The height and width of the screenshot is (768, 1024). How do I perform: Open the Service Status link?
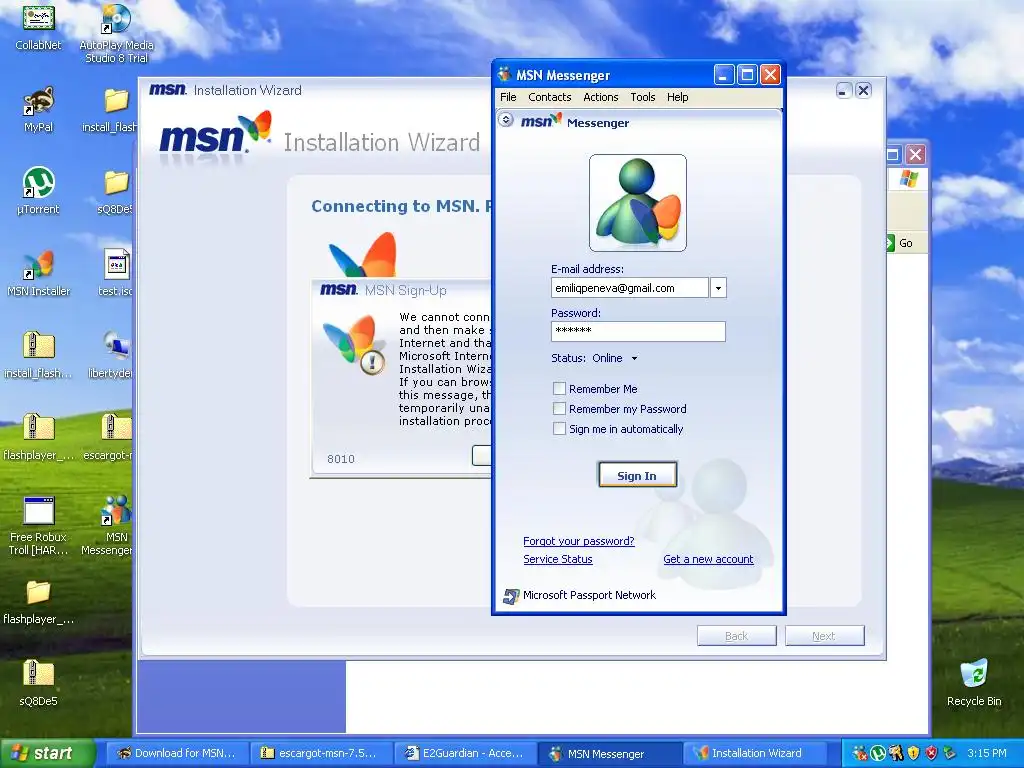click(x=558, y=559)
